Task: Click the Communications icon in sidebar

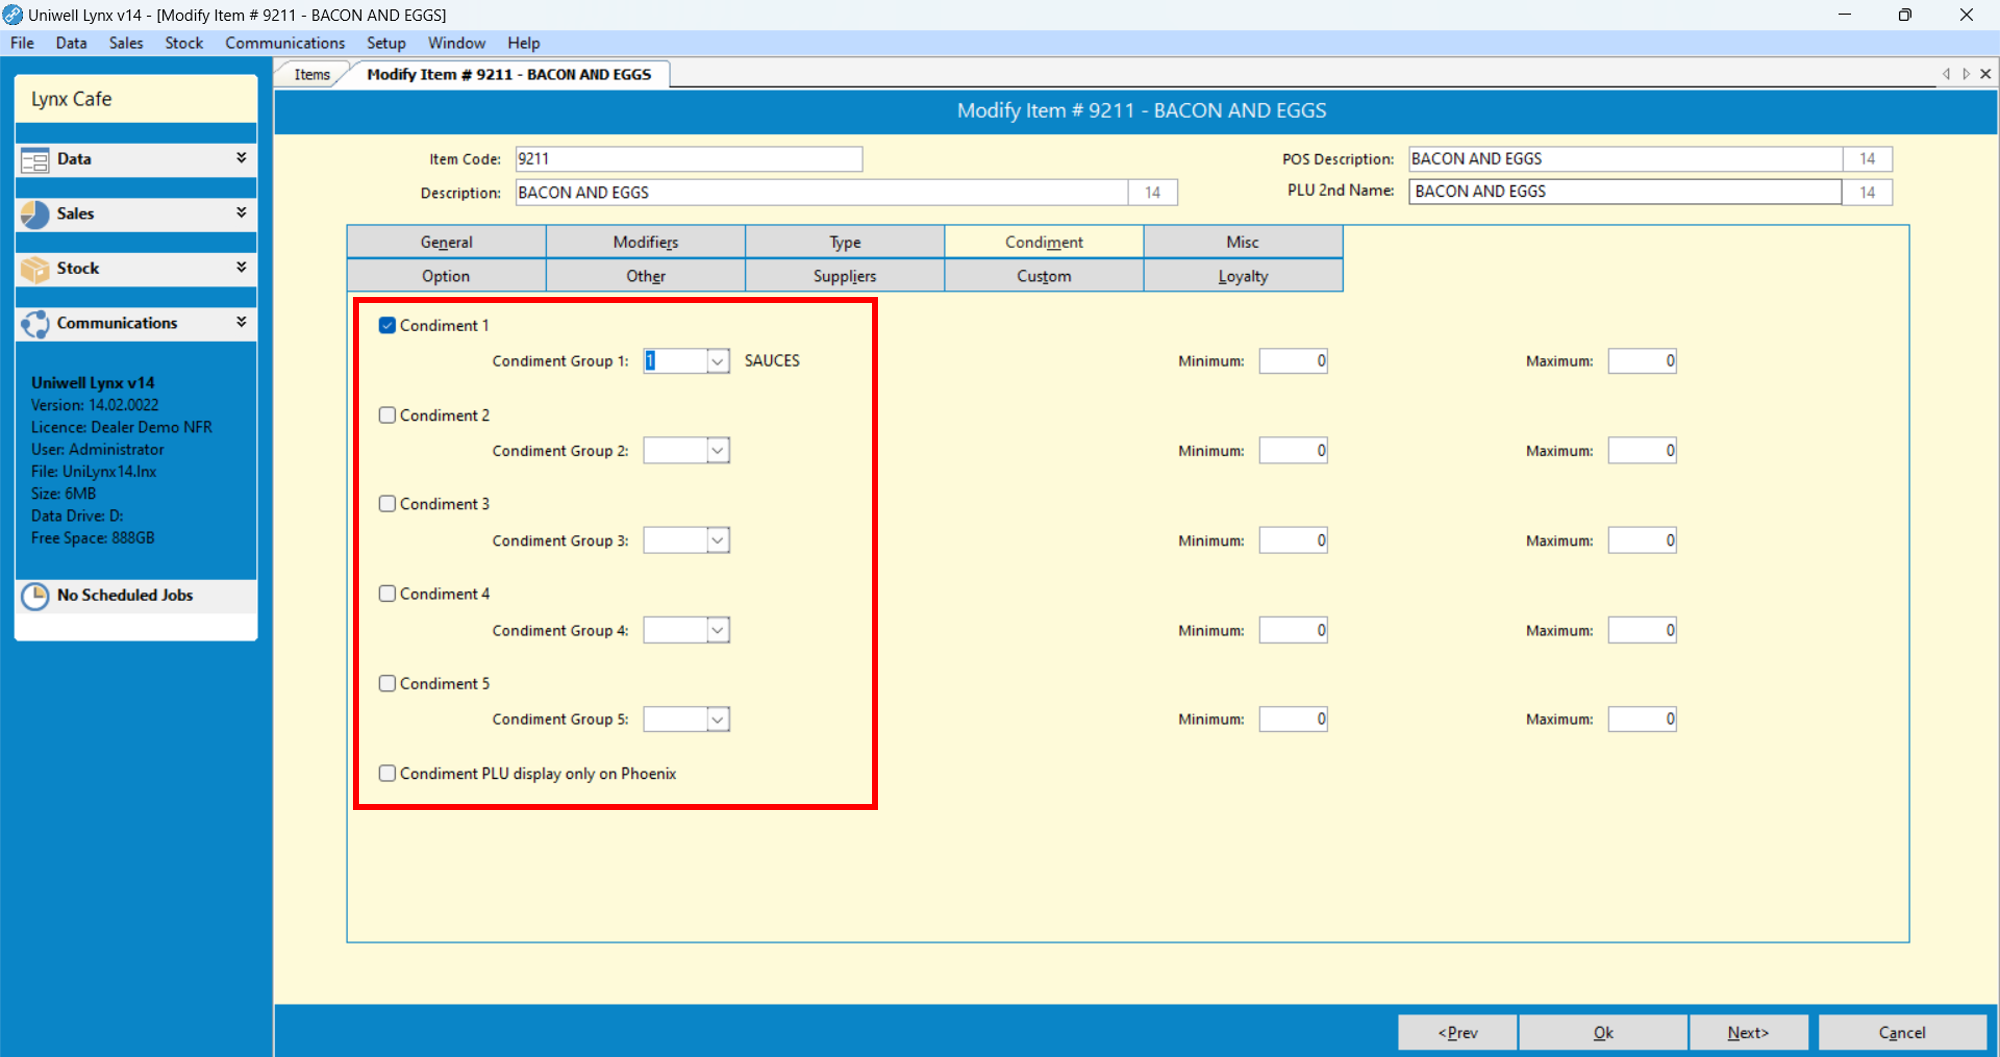Action: point(35,323)
